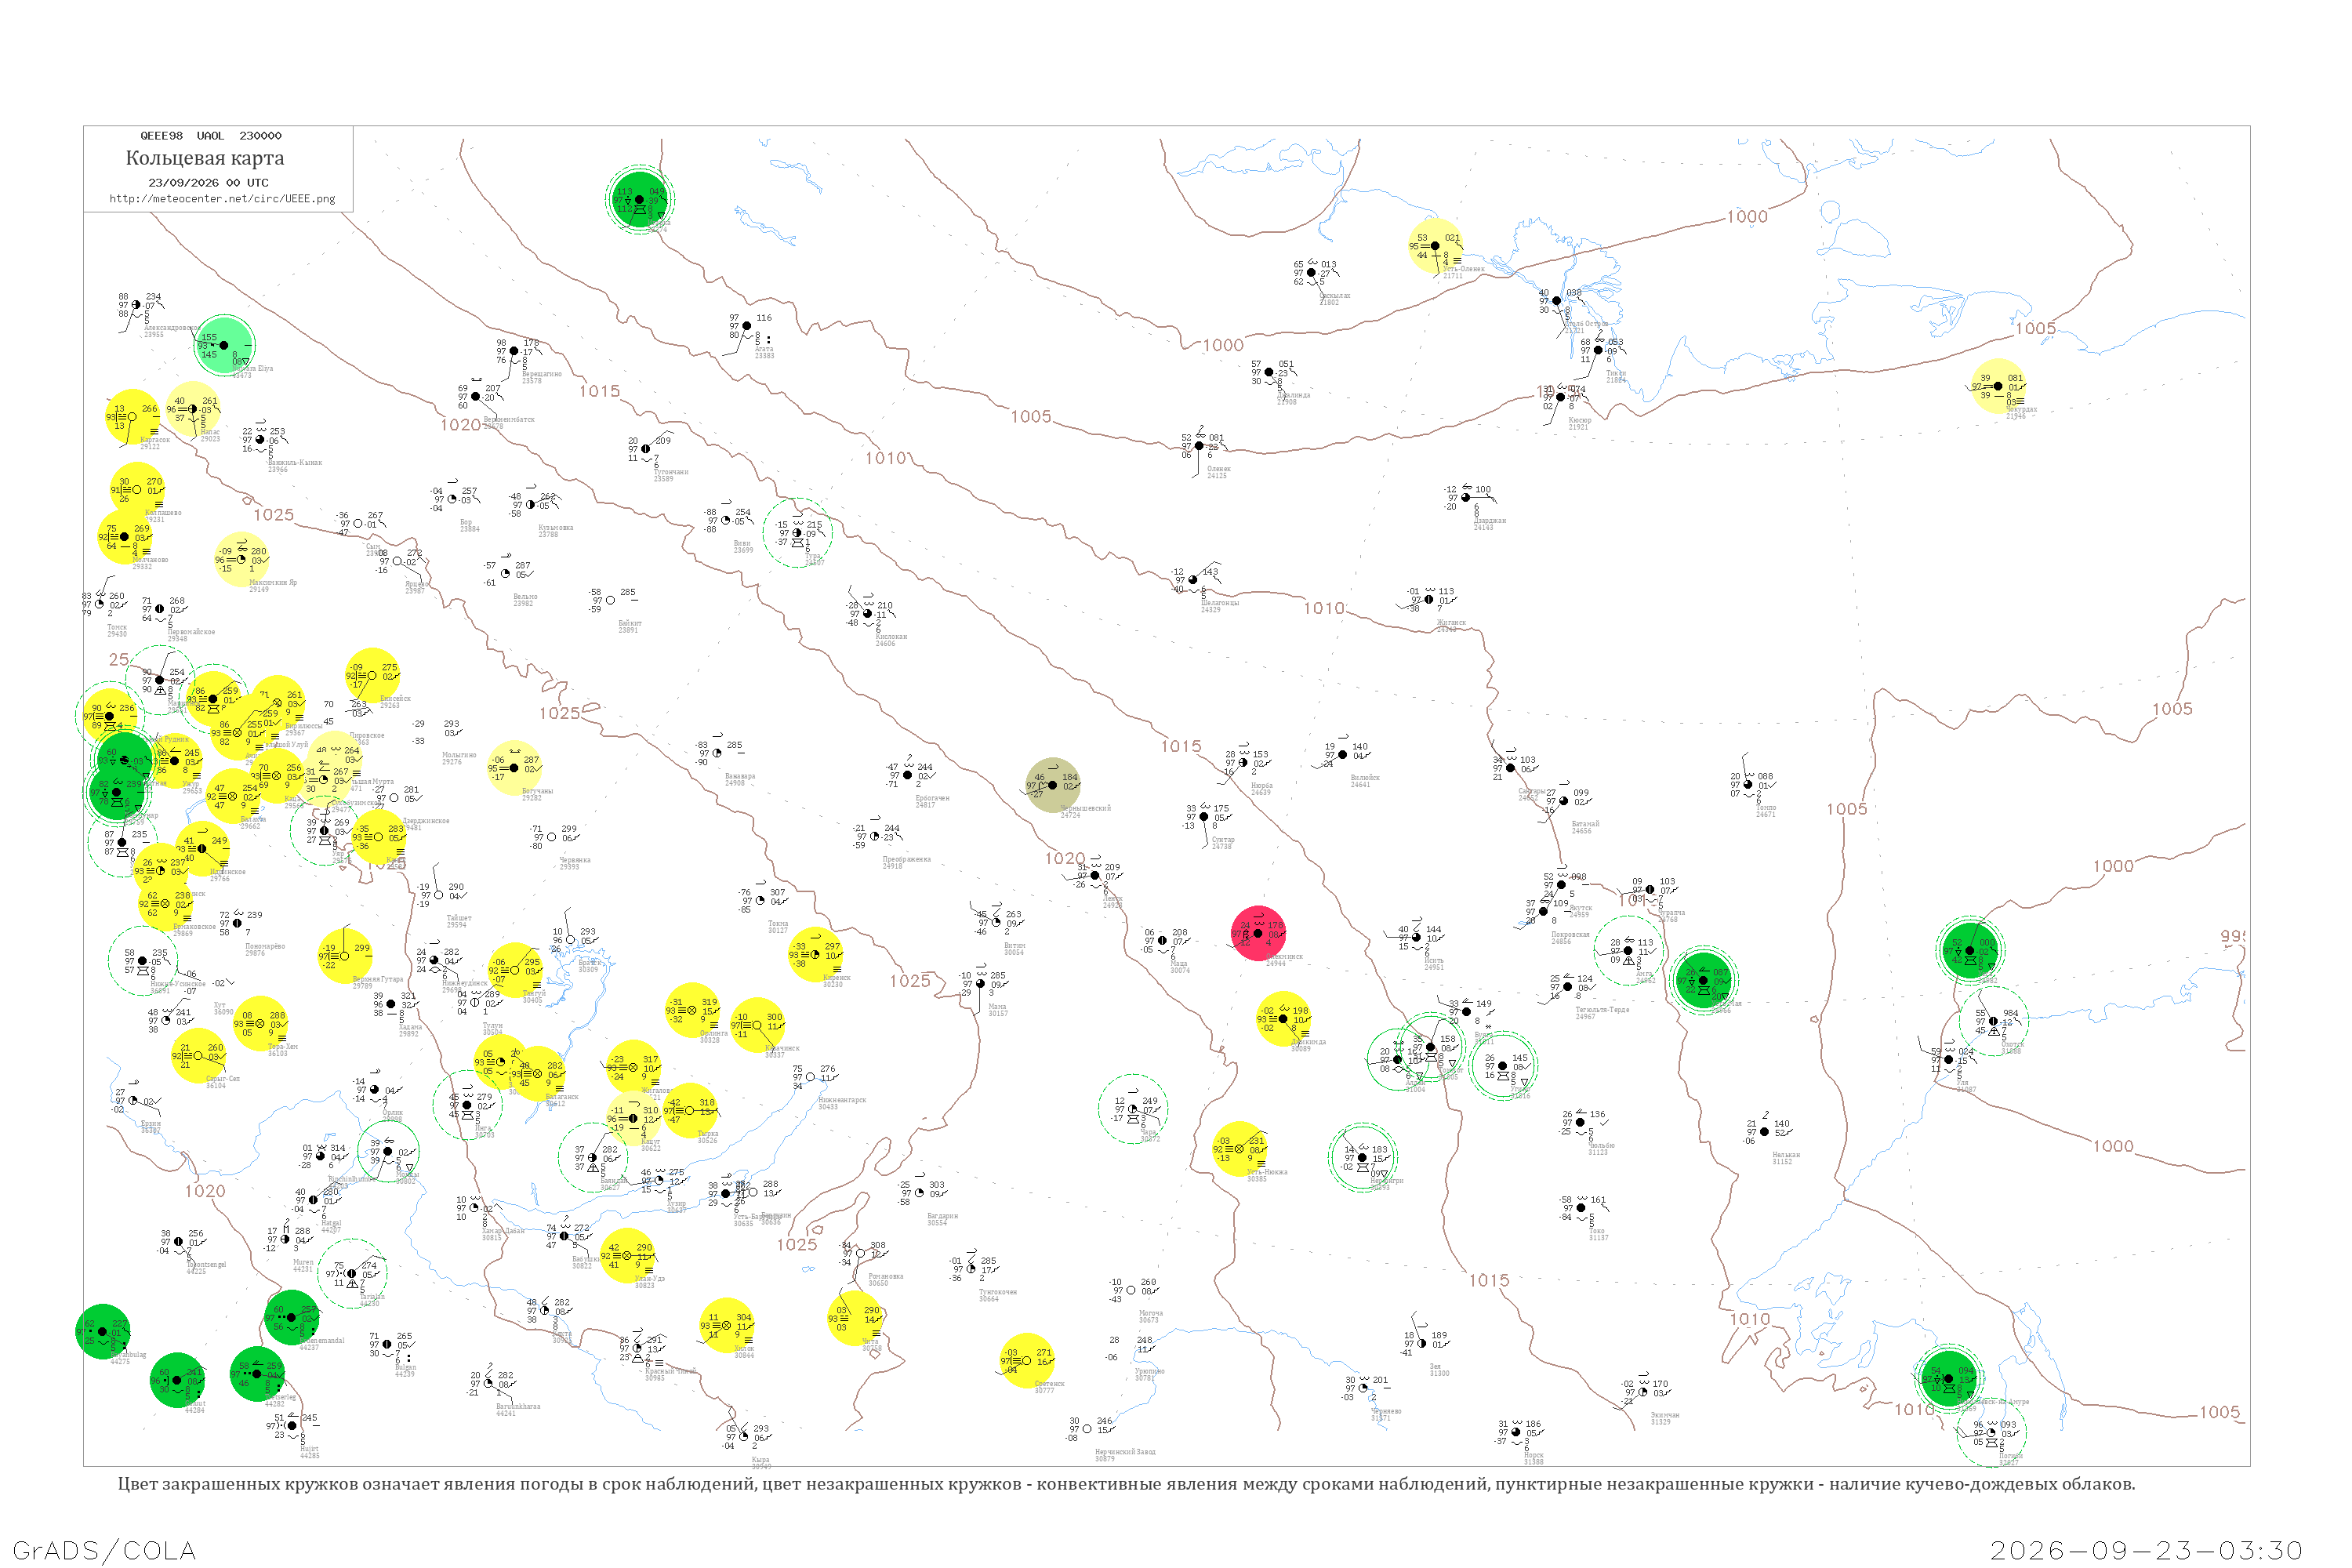
Task: Select the yellow Чокурдах station marker
Action: [x=1998, y=386]
